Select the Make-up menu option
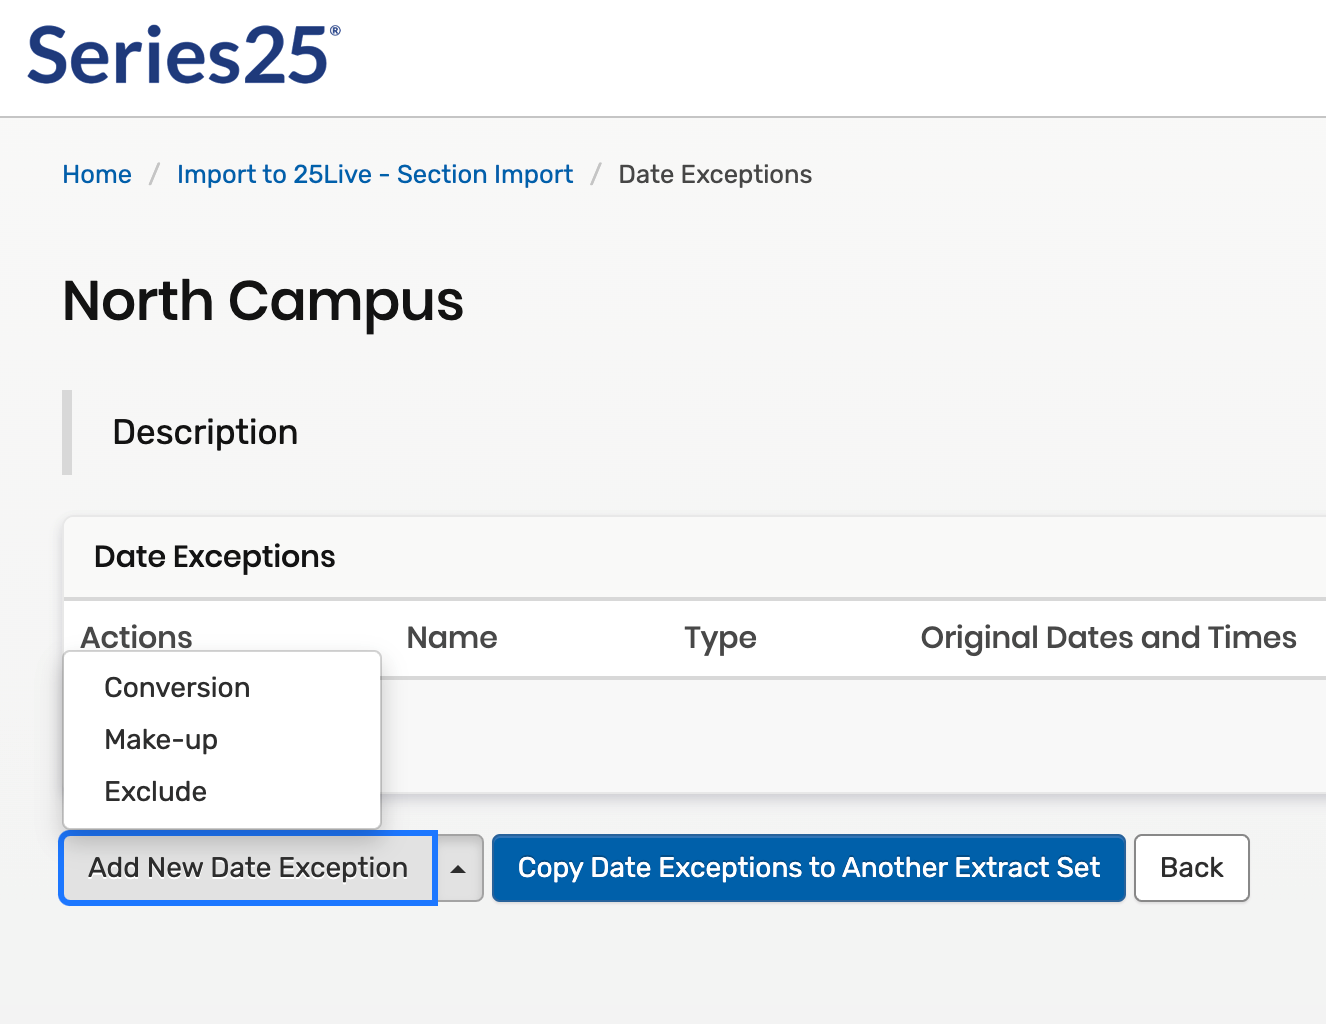The image size is (1326, 1024). click(x=161, y=740)
